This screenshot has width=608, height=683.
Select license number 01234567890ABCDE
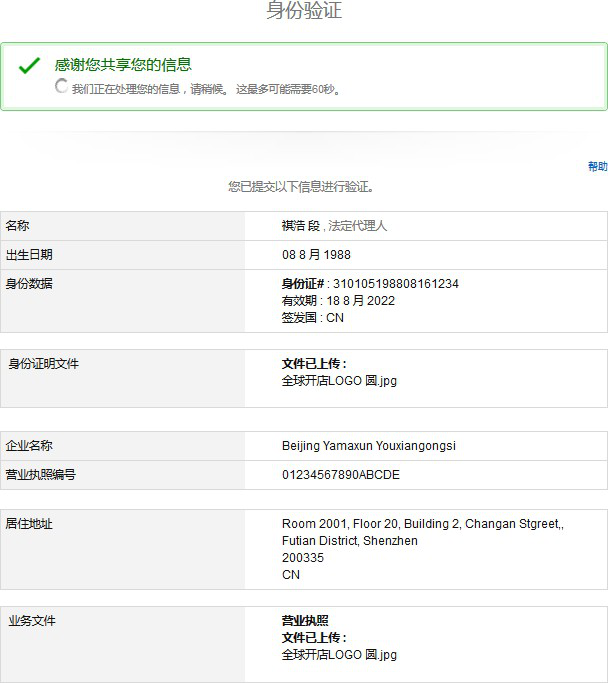point(341,475)
